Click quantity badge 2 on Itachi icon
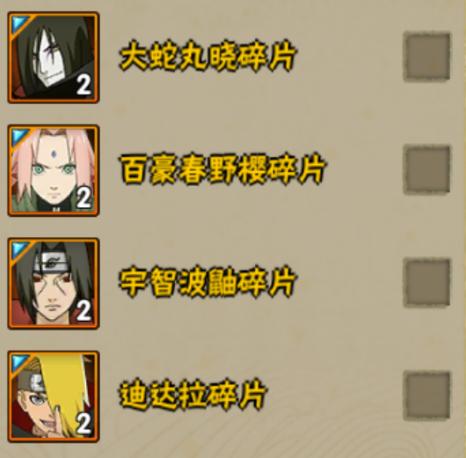 (84, 311)
